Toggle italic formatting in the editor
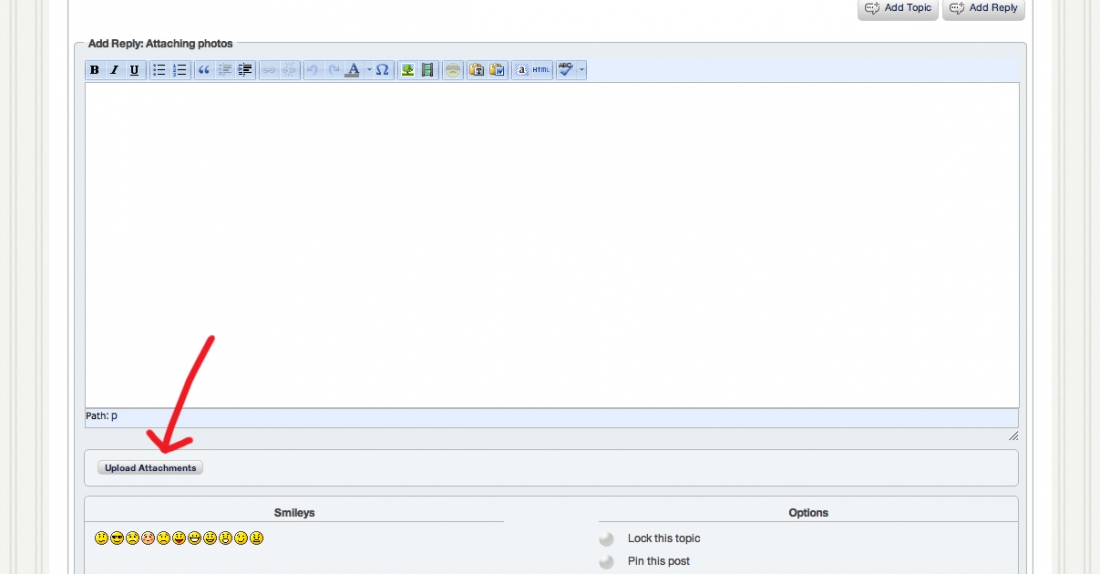This screenshot has width=1100, height=574. coord(114,70)
